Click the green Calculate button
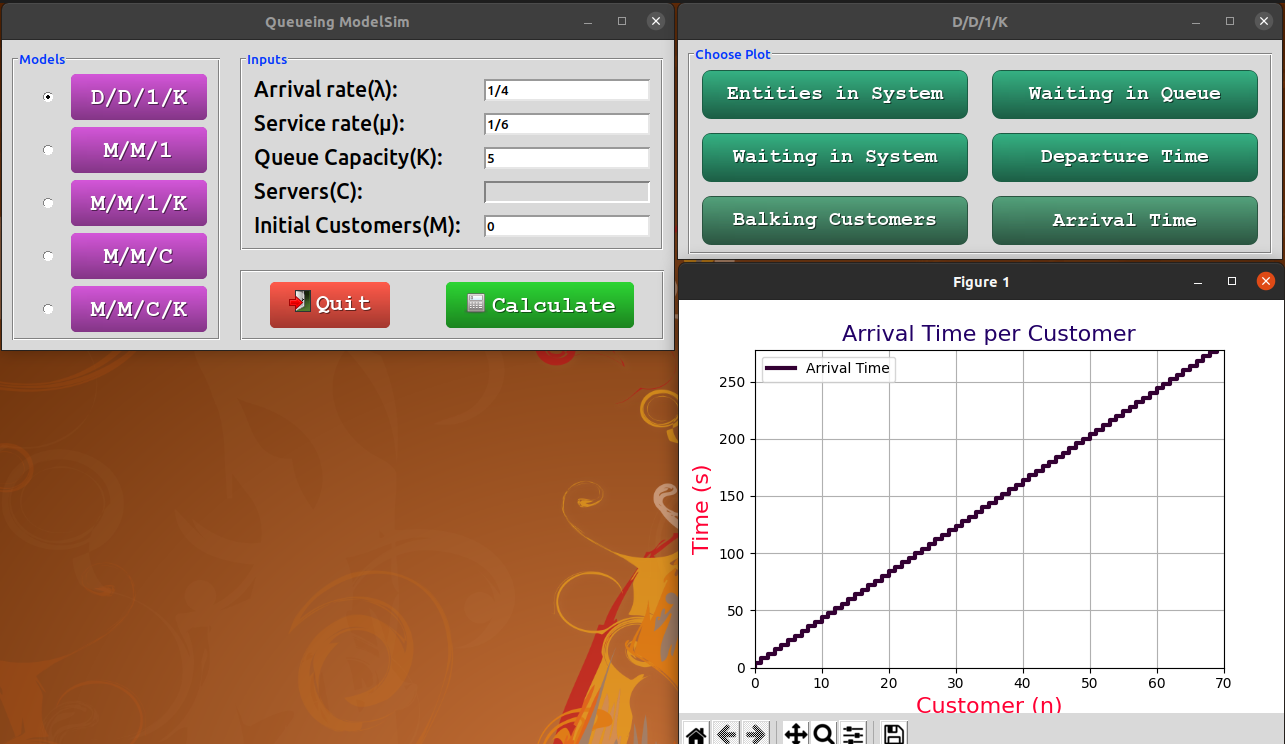Viewport: 1285px width, 744px height. click(540, 305)
